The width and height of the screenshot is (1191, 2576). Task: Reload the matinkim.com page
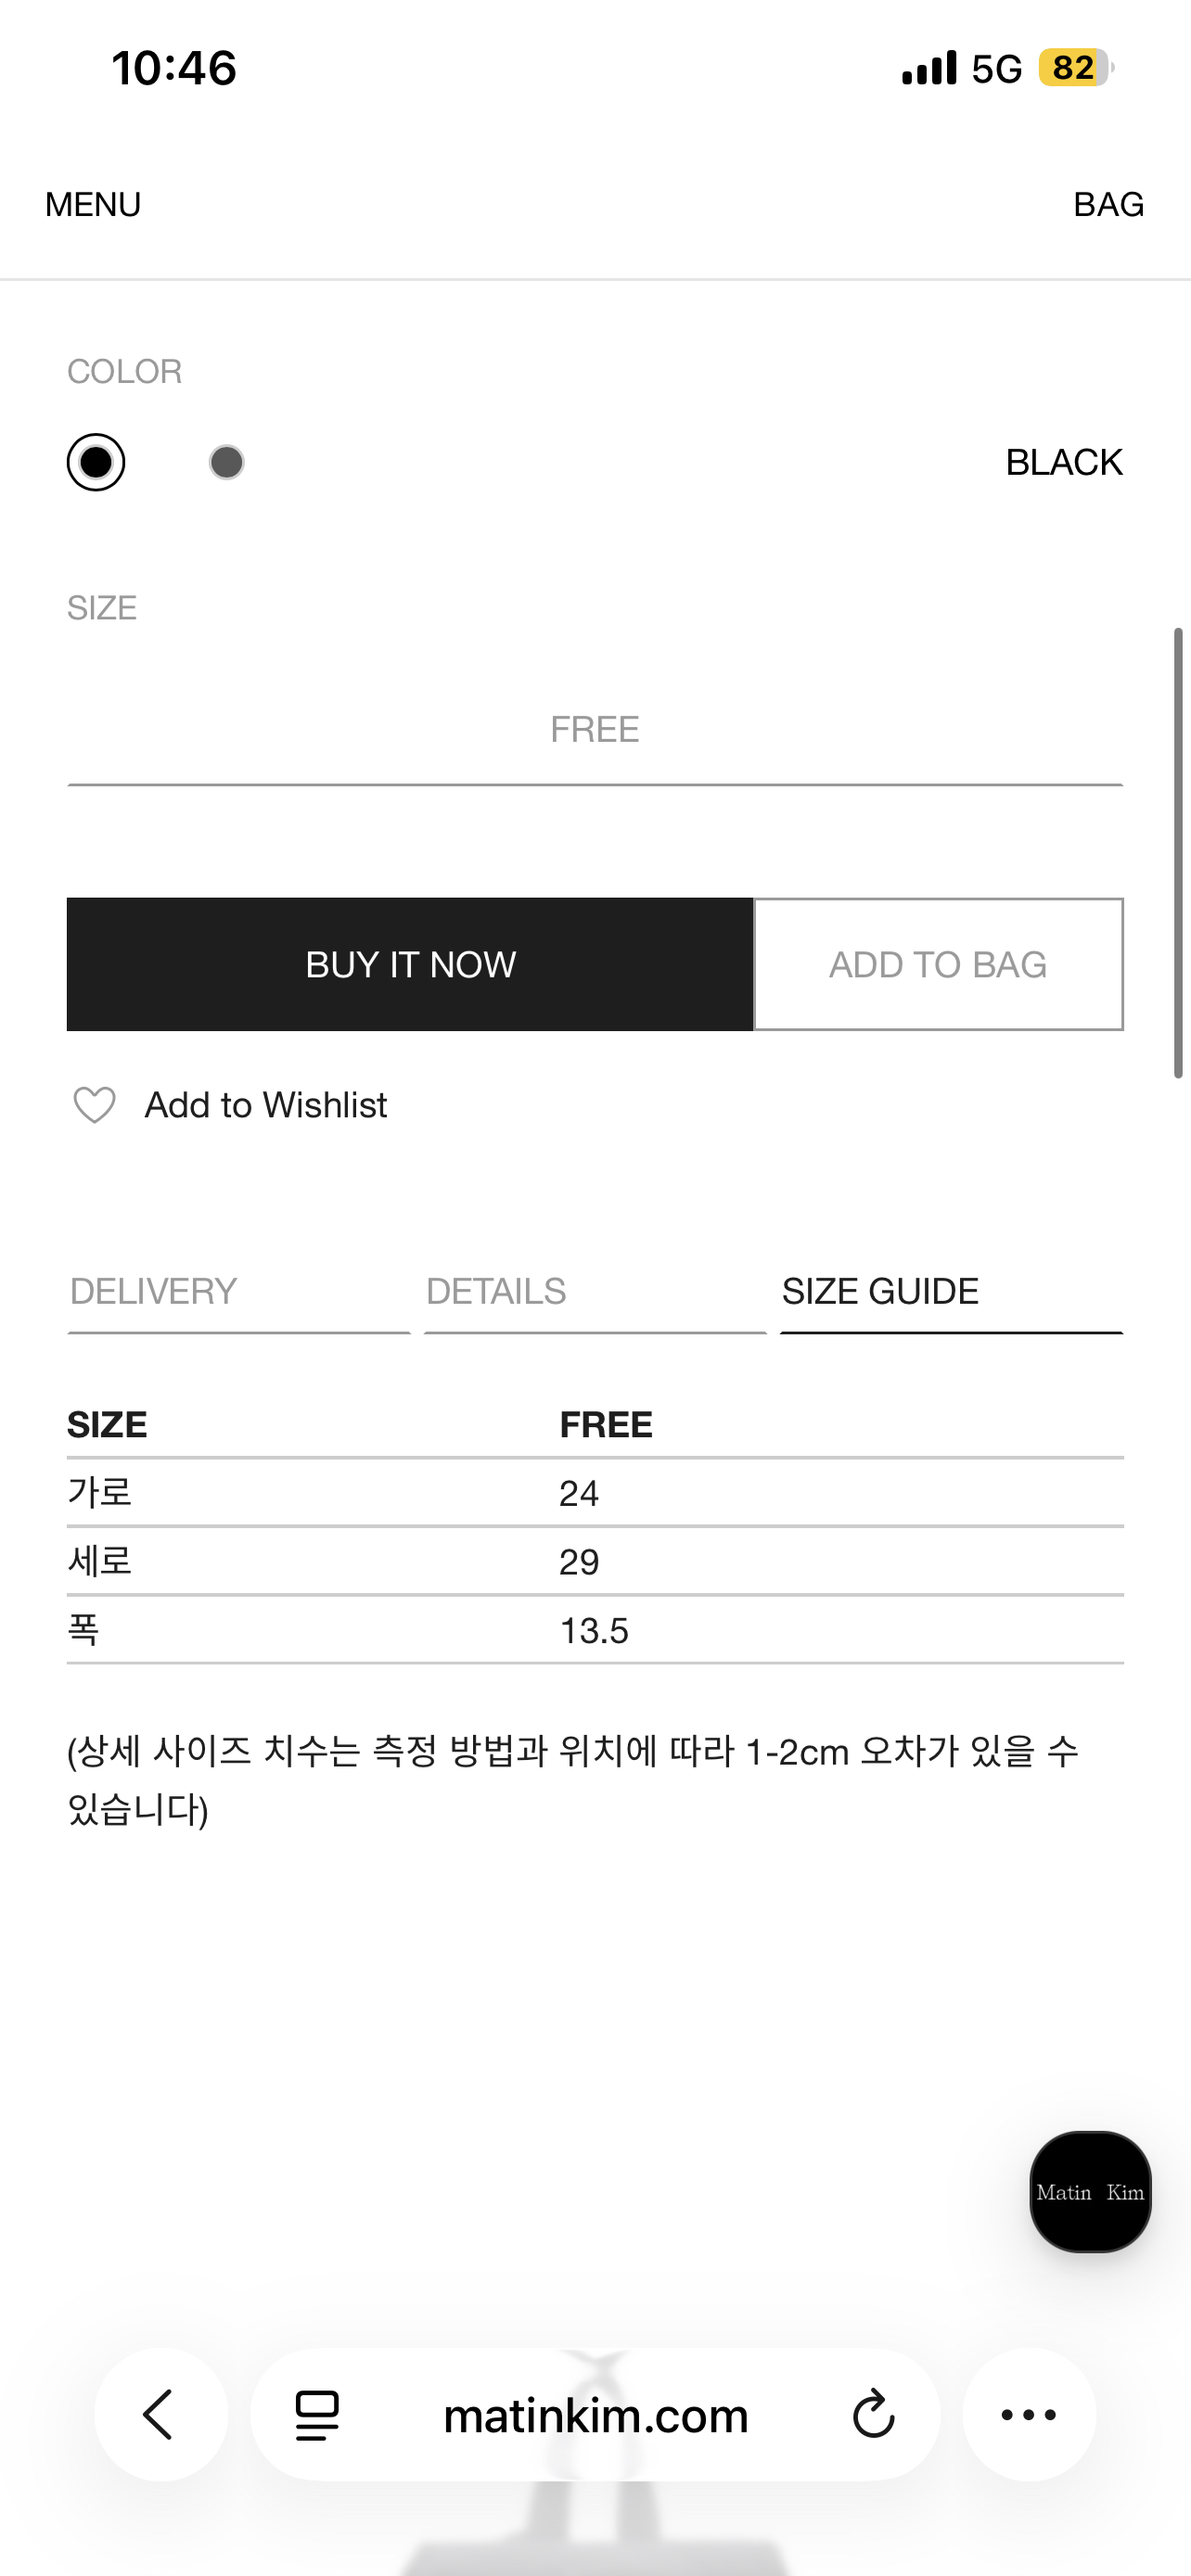[873, 2415]
